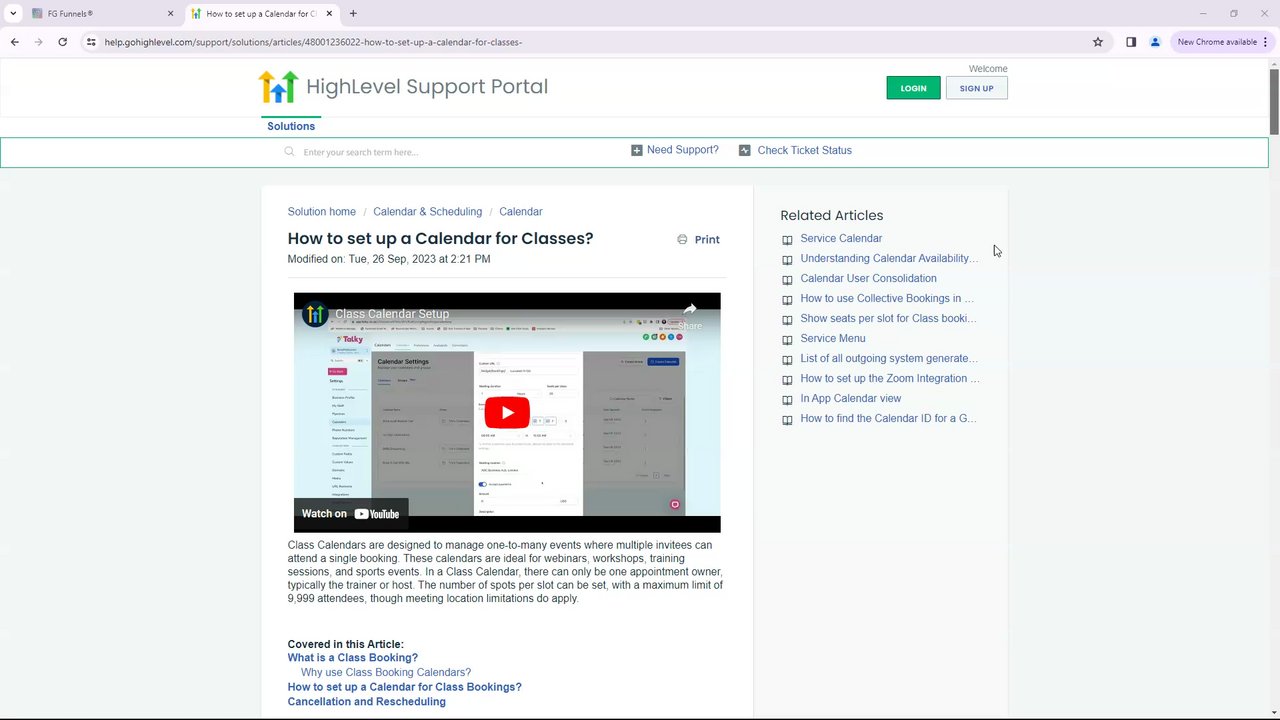1280x720 pixels.
Task: View site information icon in address bar
Action: pos(90,42)
